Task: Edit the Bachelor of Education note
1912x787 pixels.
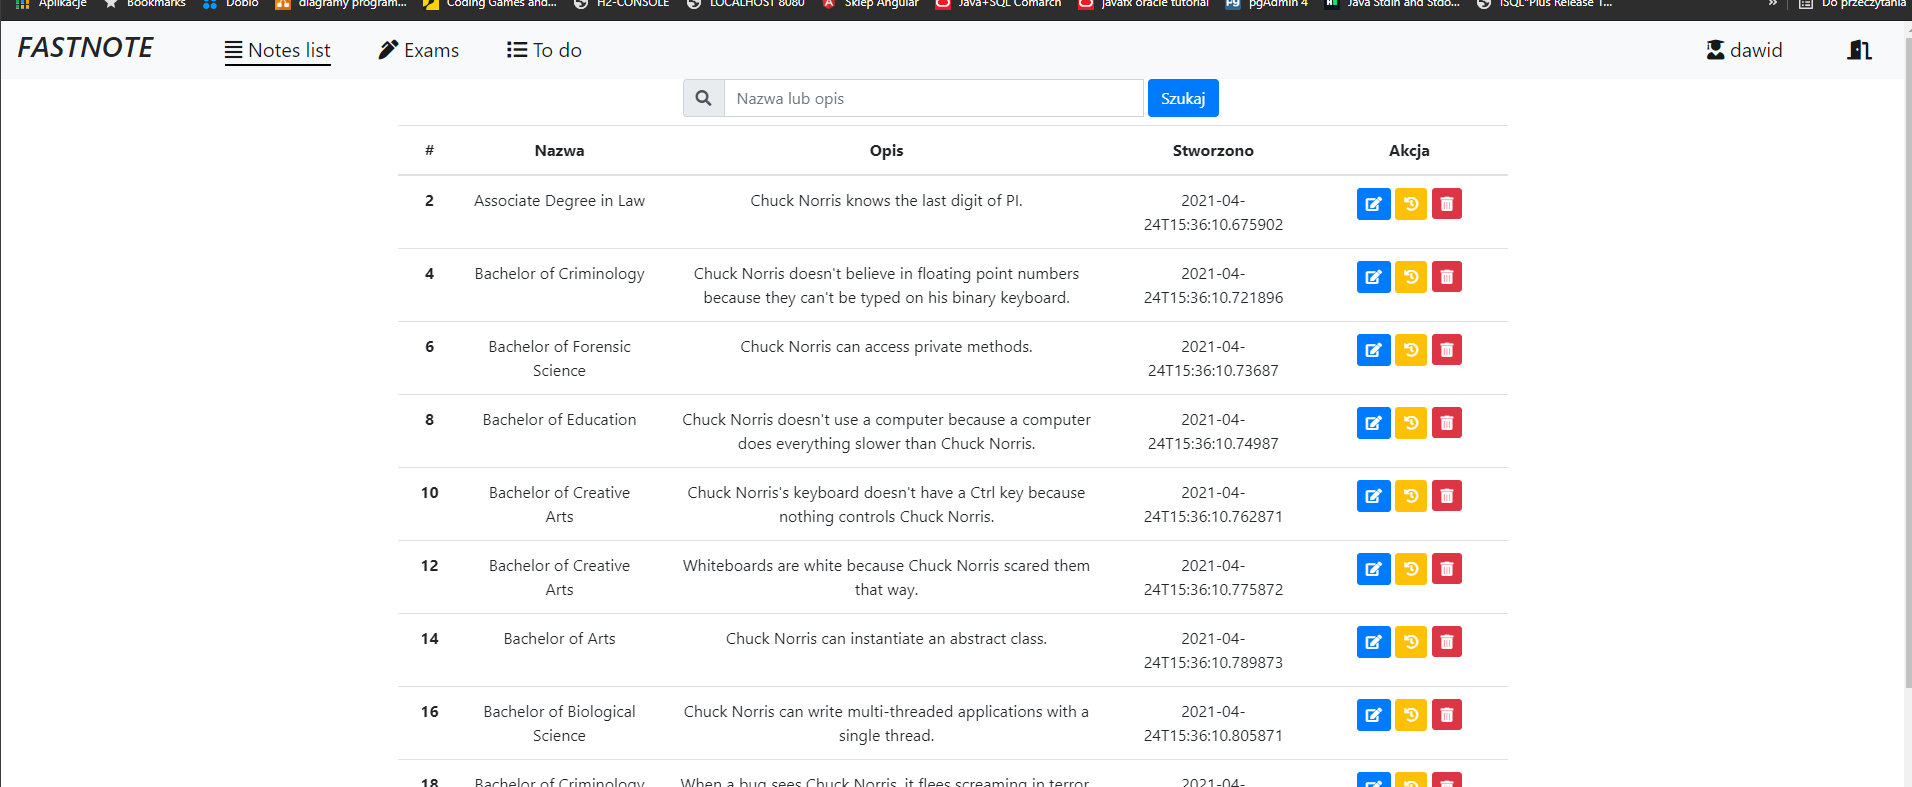Action: click(x=1373, y=423)
